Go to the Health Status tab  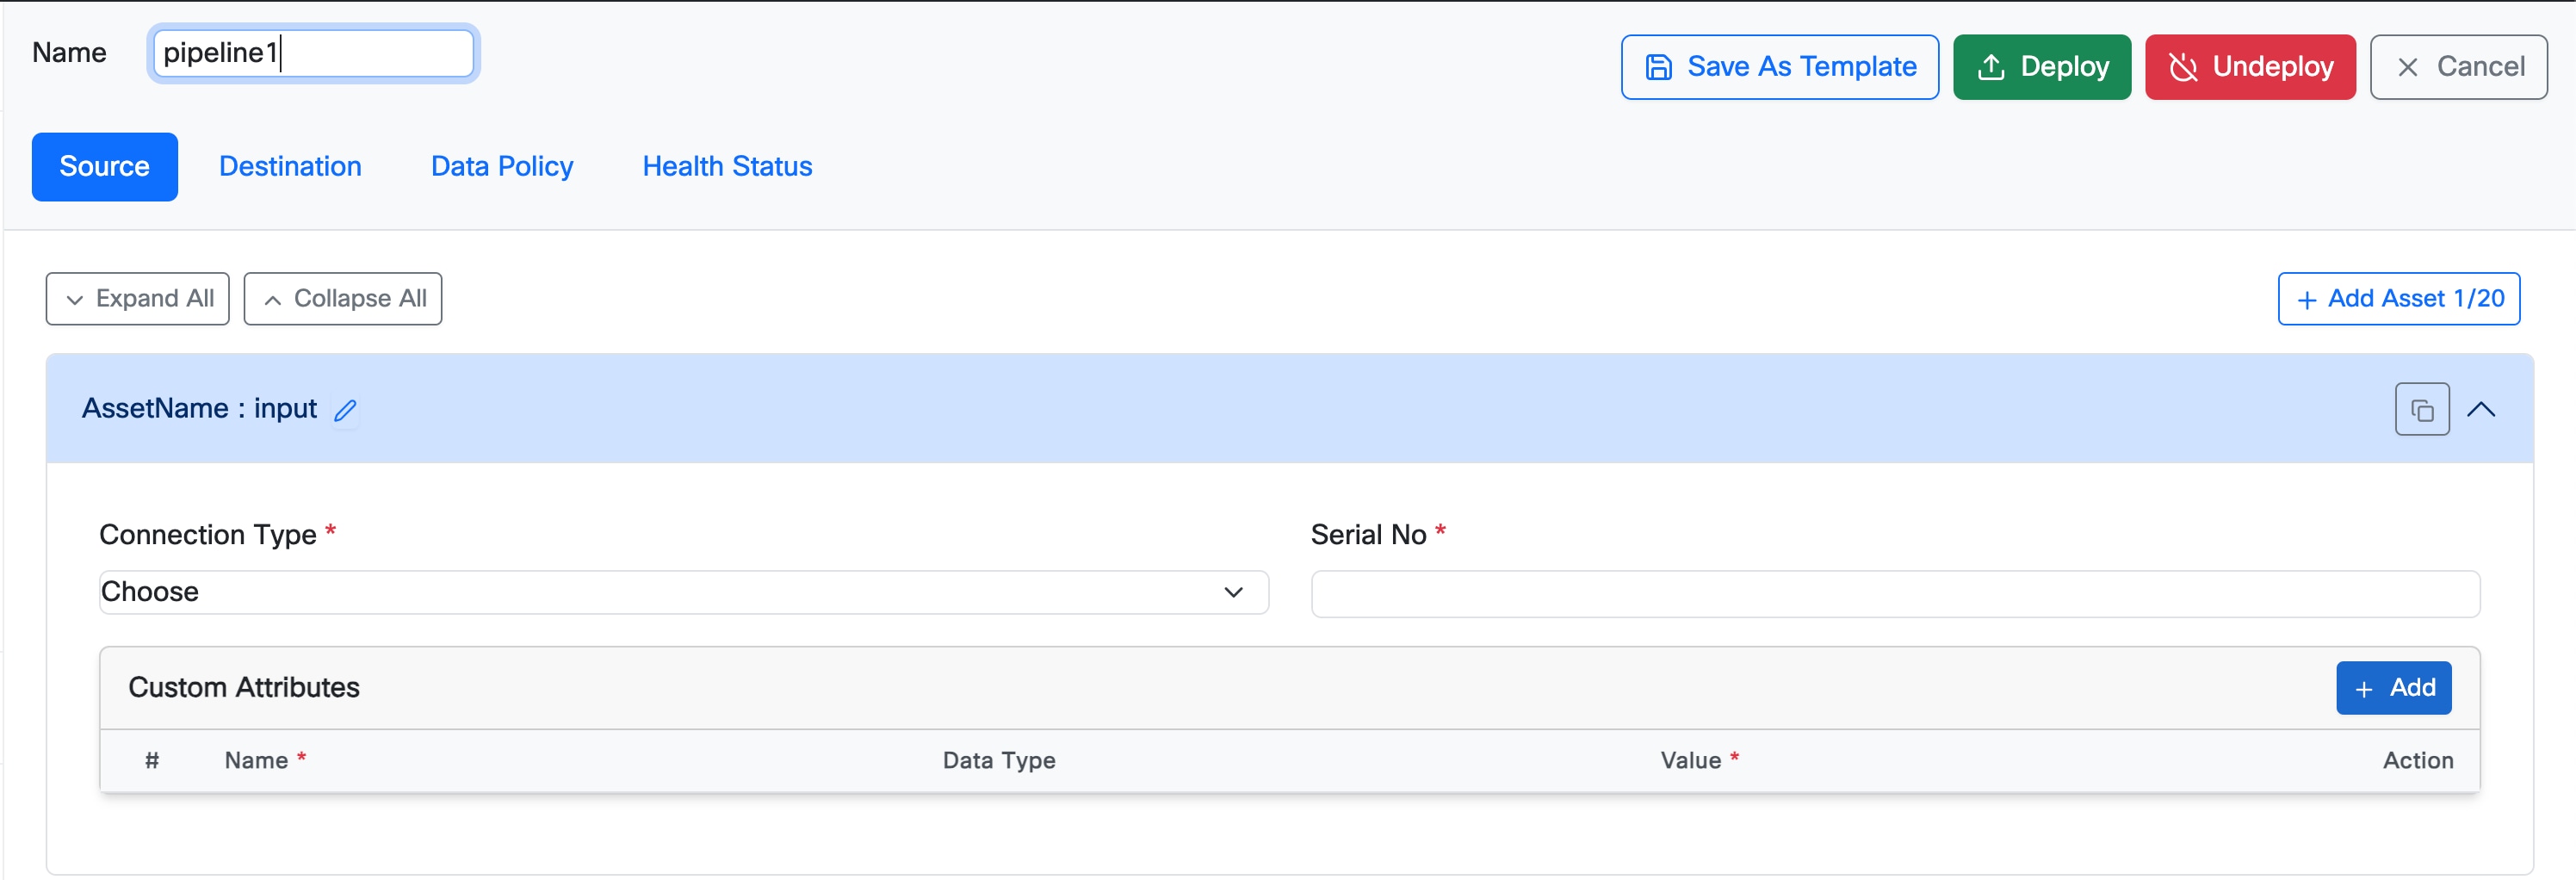727,167
